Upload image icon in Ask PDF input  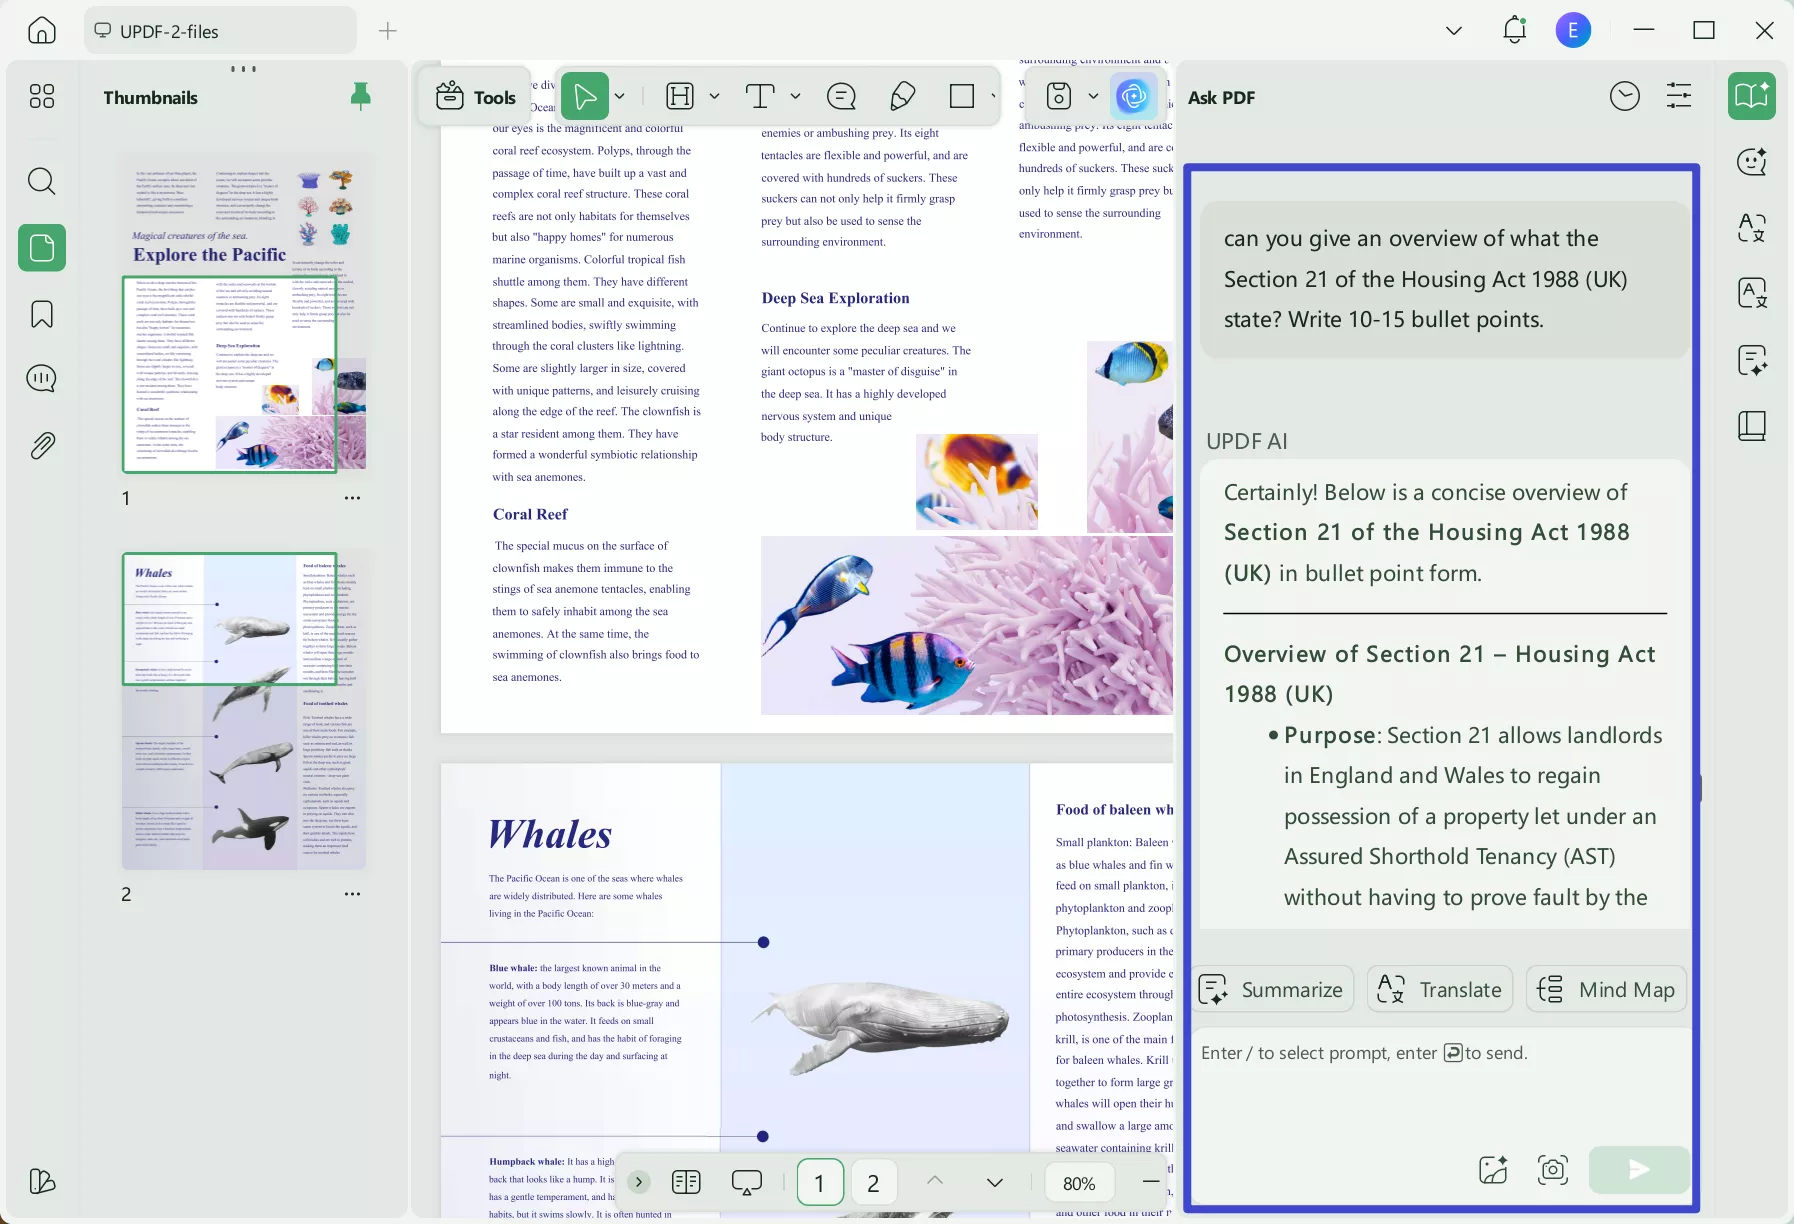tap(1493, 1169)
